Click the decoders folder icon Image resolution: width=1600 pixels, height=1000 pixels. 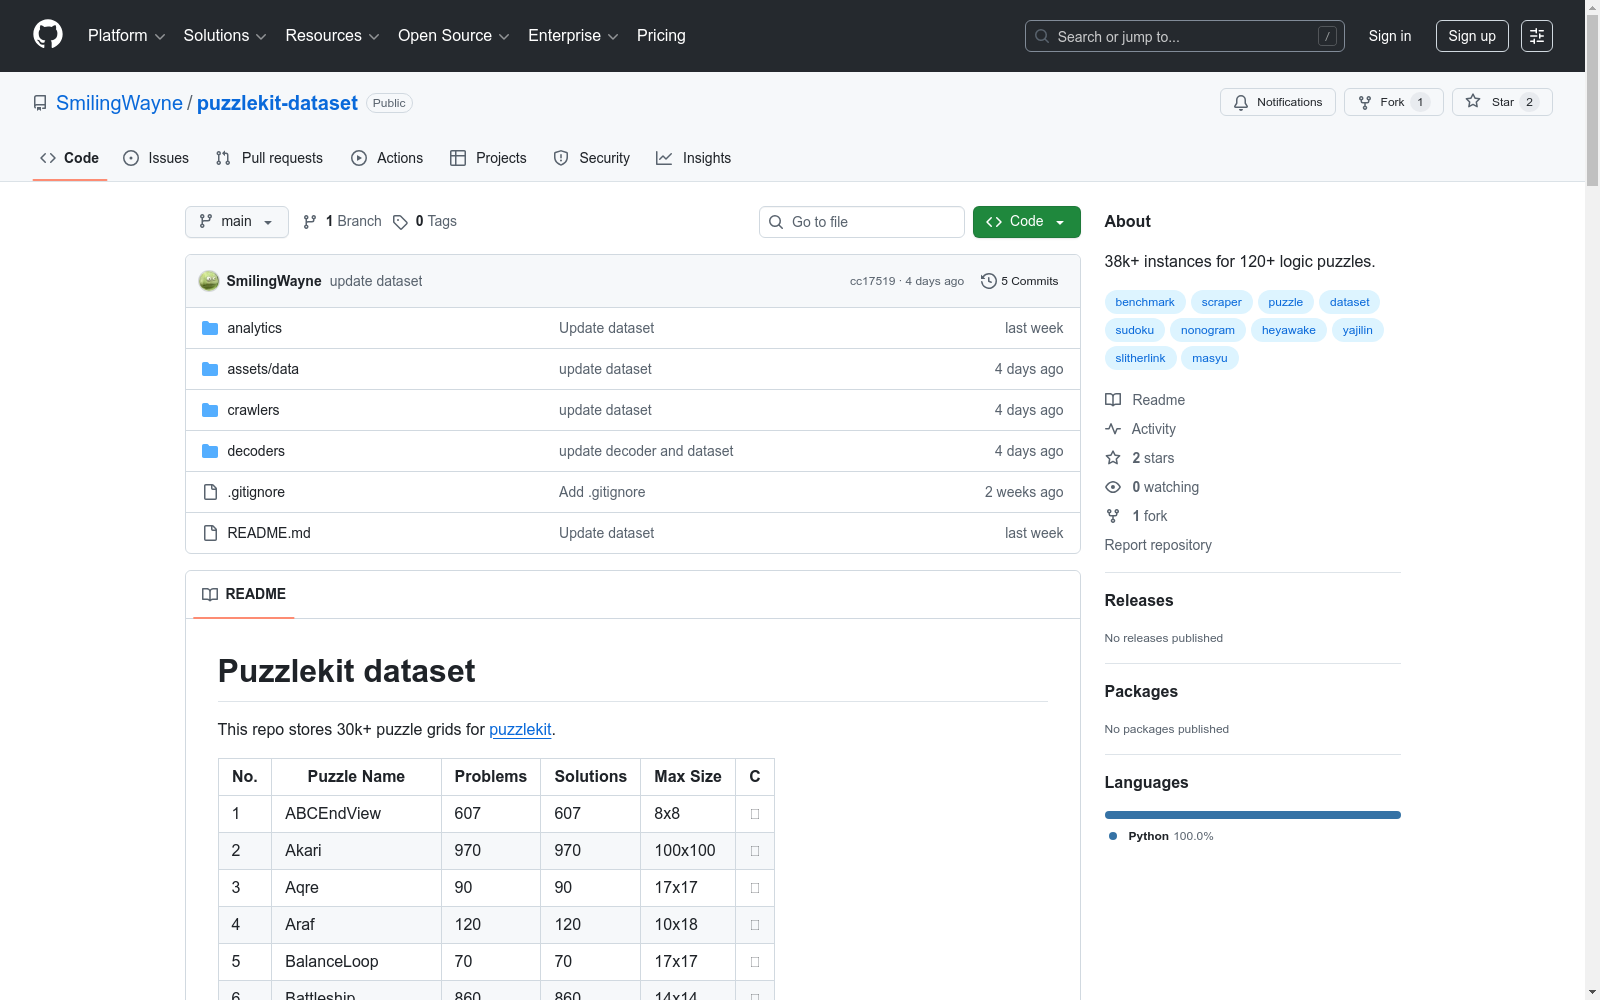(x=210, y=451)
